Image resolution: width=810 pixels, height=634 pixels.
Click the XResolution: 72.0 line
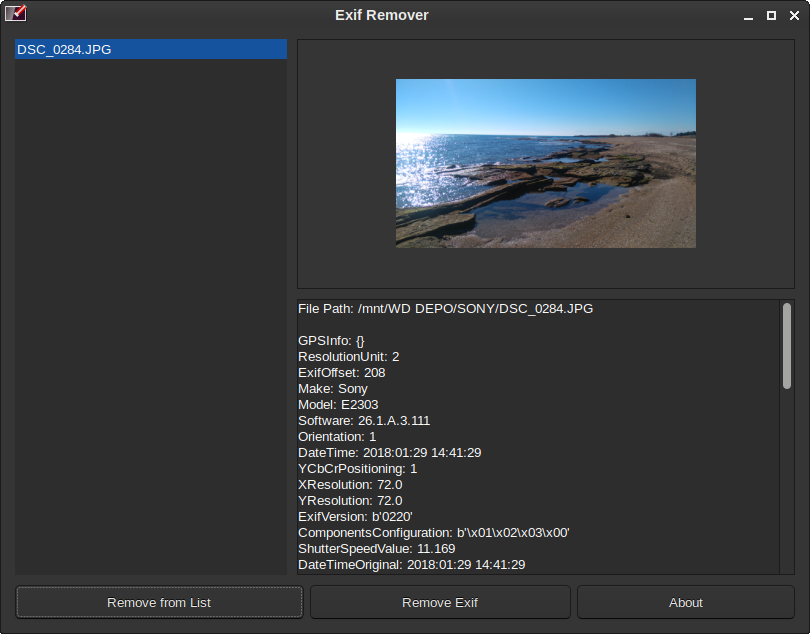click(350, 485)
